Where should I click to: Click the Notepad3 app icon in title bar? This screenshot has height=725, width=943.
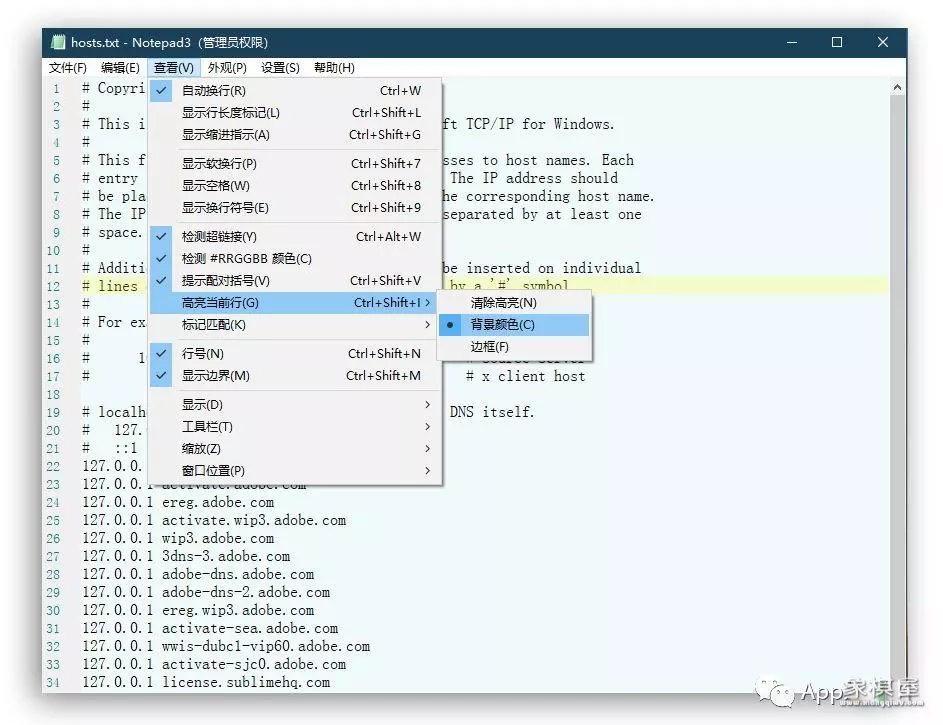58,42
